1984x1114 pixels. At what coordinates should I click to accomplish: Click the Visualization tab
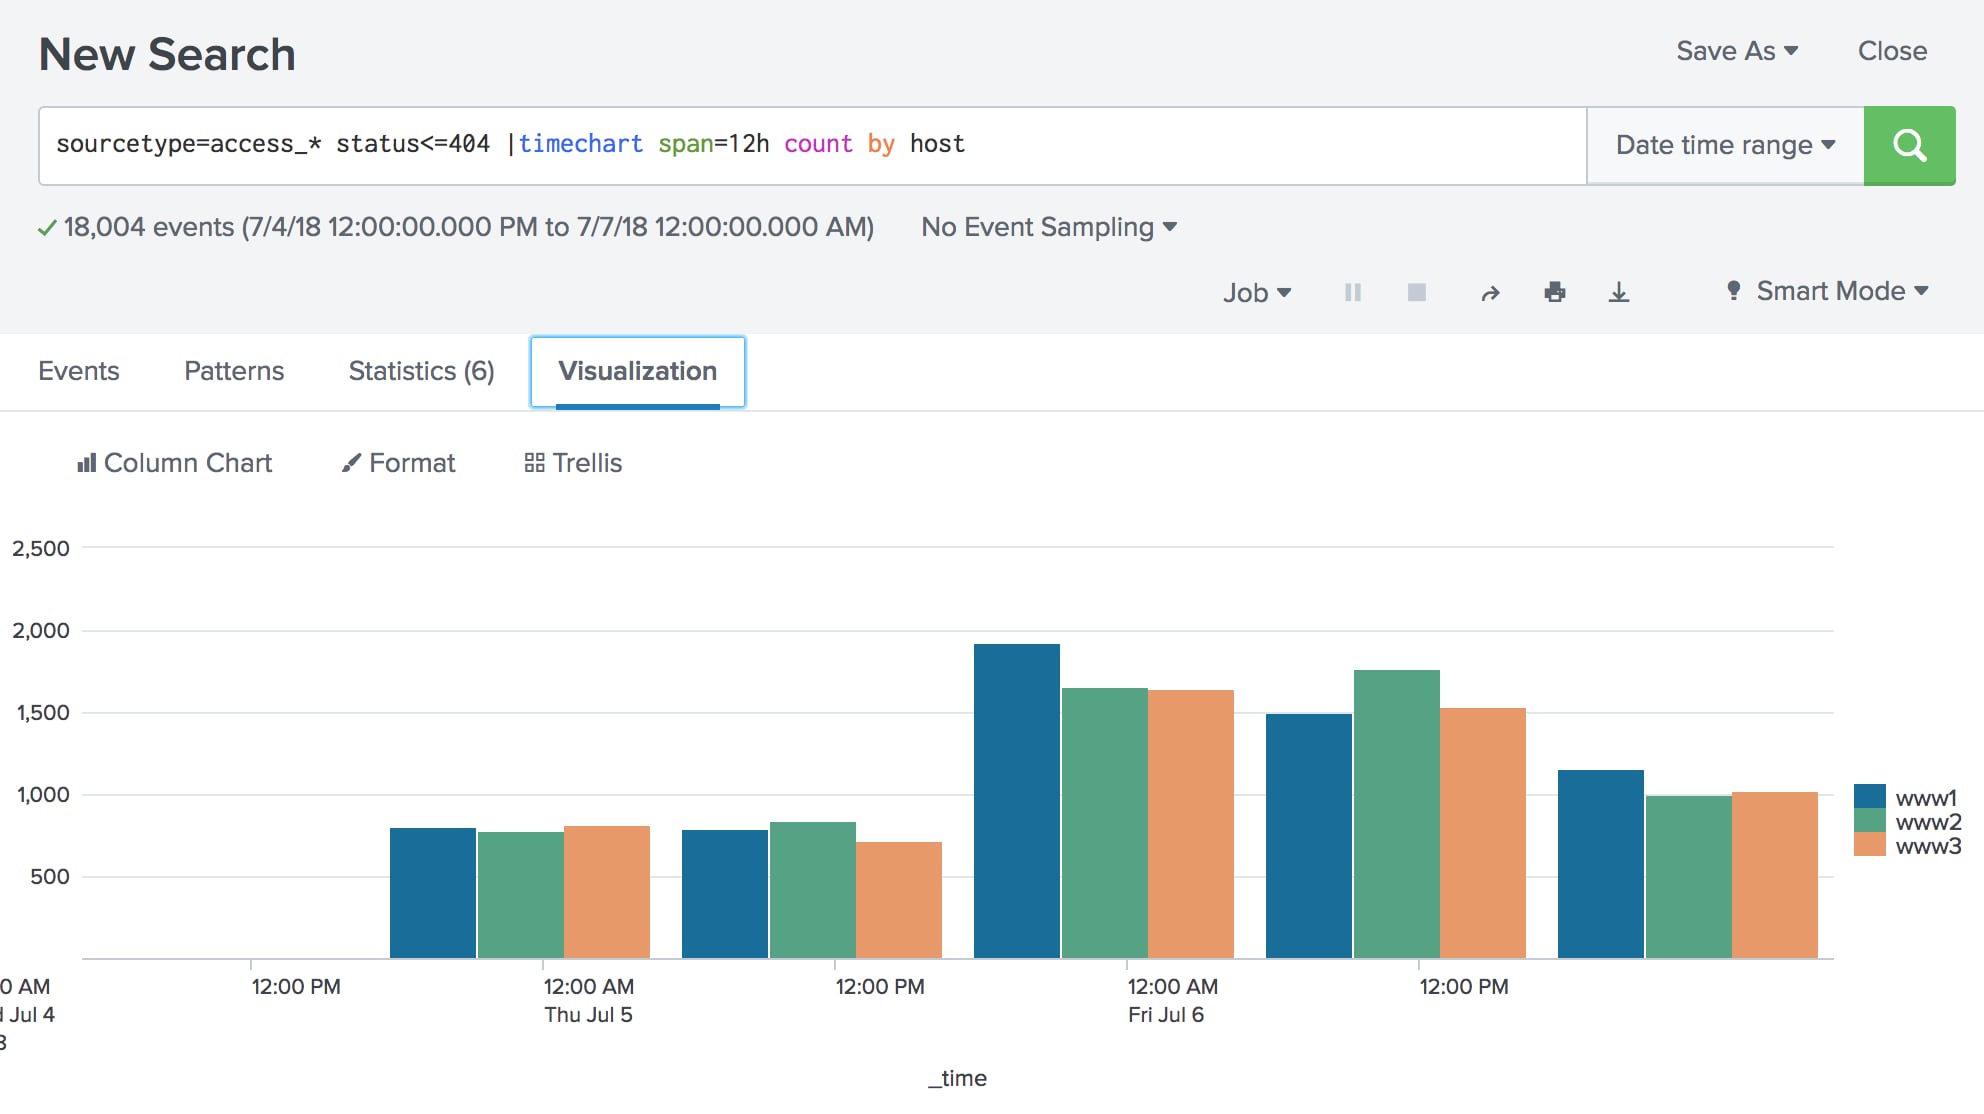click(636, 370)
